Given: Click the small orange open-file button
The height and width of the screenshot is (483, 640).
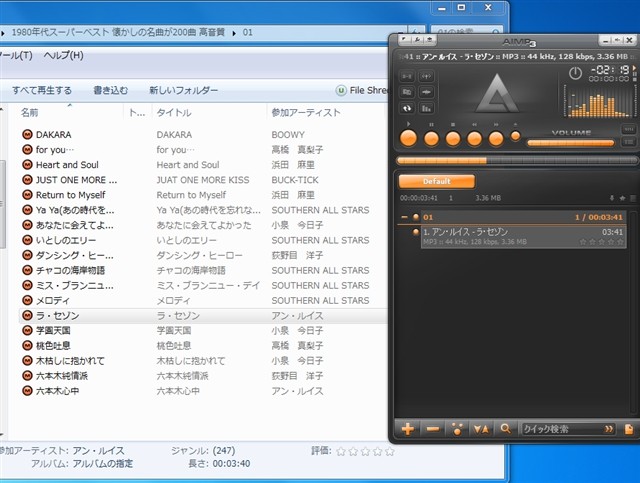Looking at the screenshot, I should pos(516,136).
